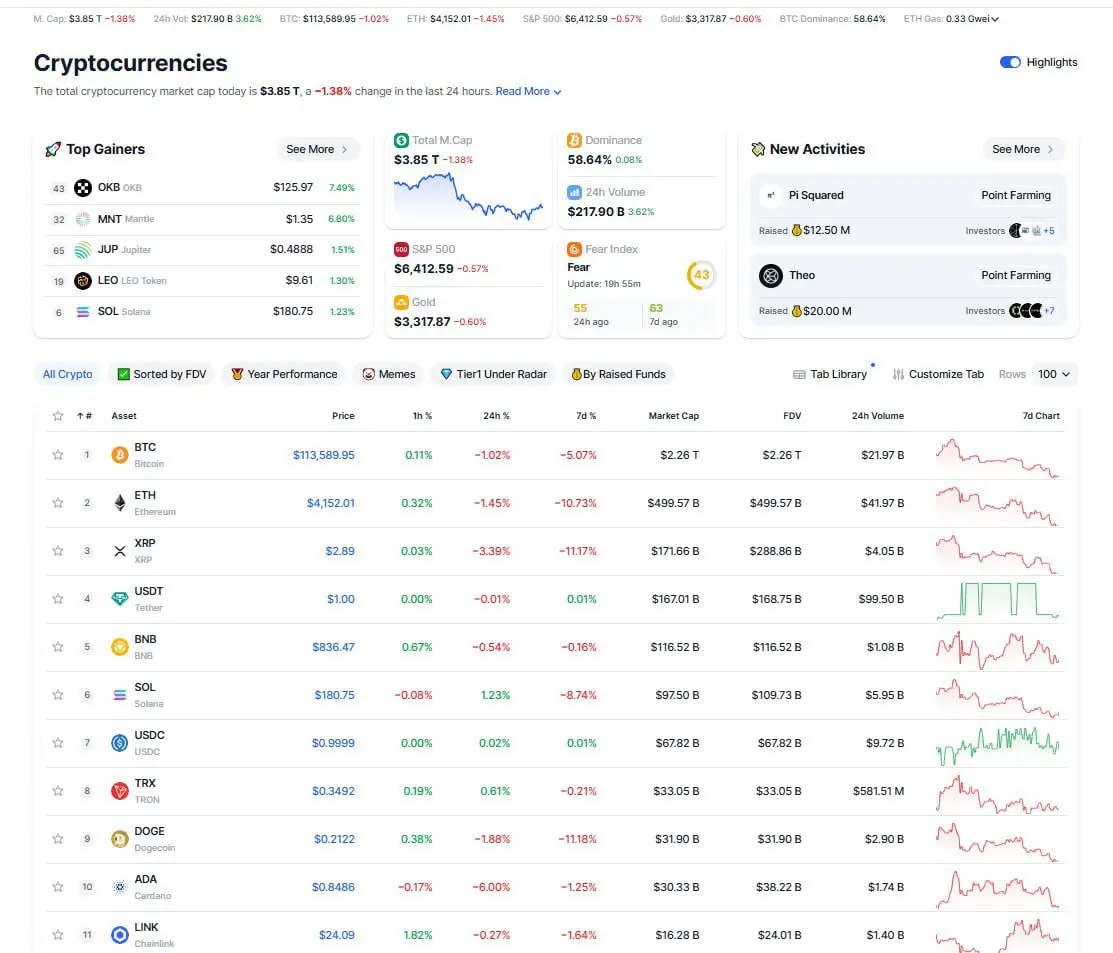This screenshot has height=953, width=1113.
Task: Open the Bitcoin price link $113,589.95
Action: [324, 455]
